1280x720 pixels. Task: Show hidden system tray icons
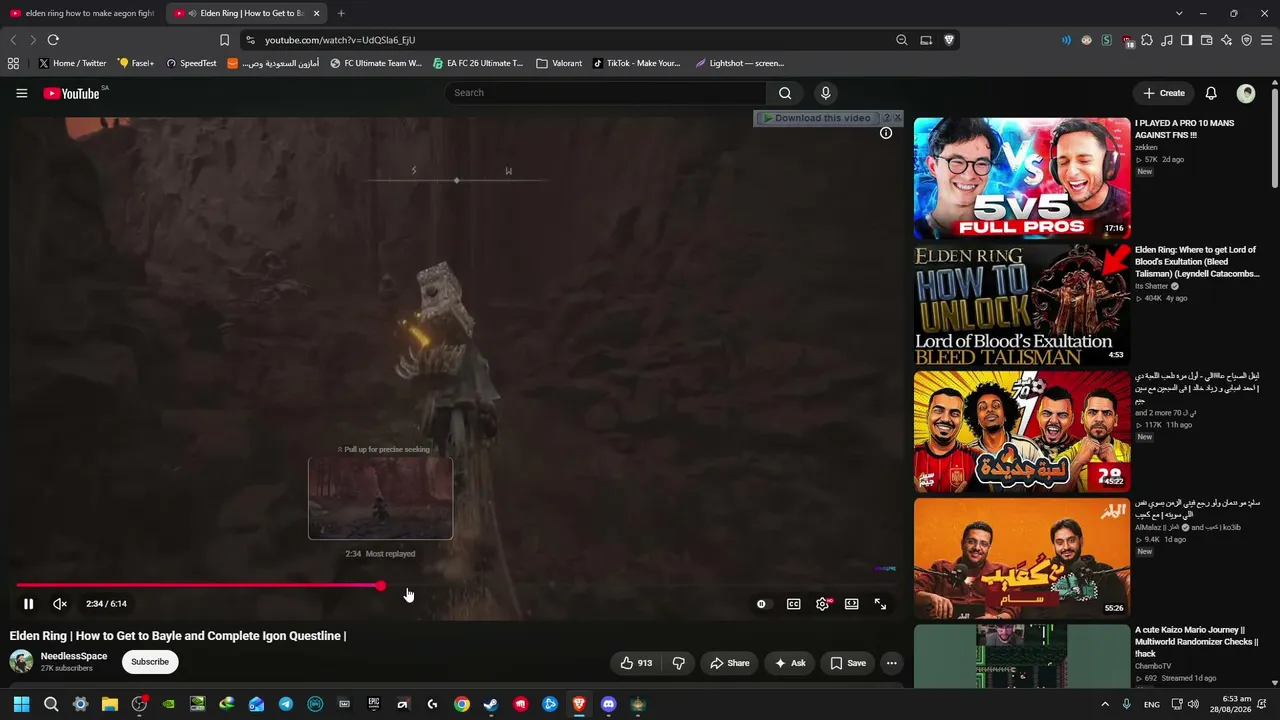click(1105, 704)
